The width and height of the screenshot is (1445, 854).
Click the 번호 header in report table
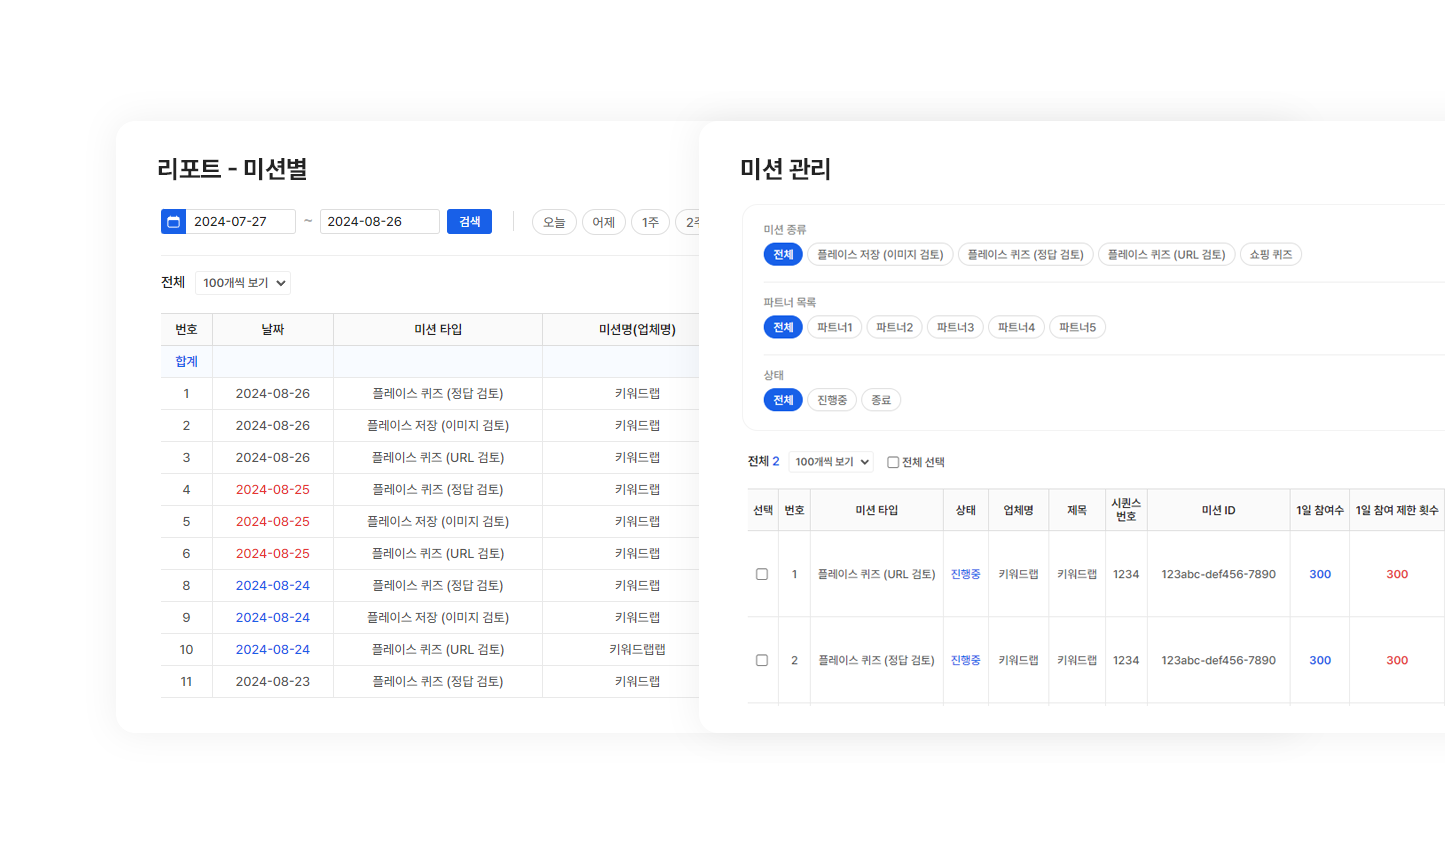pyautogui.click(x=186, y=329)
